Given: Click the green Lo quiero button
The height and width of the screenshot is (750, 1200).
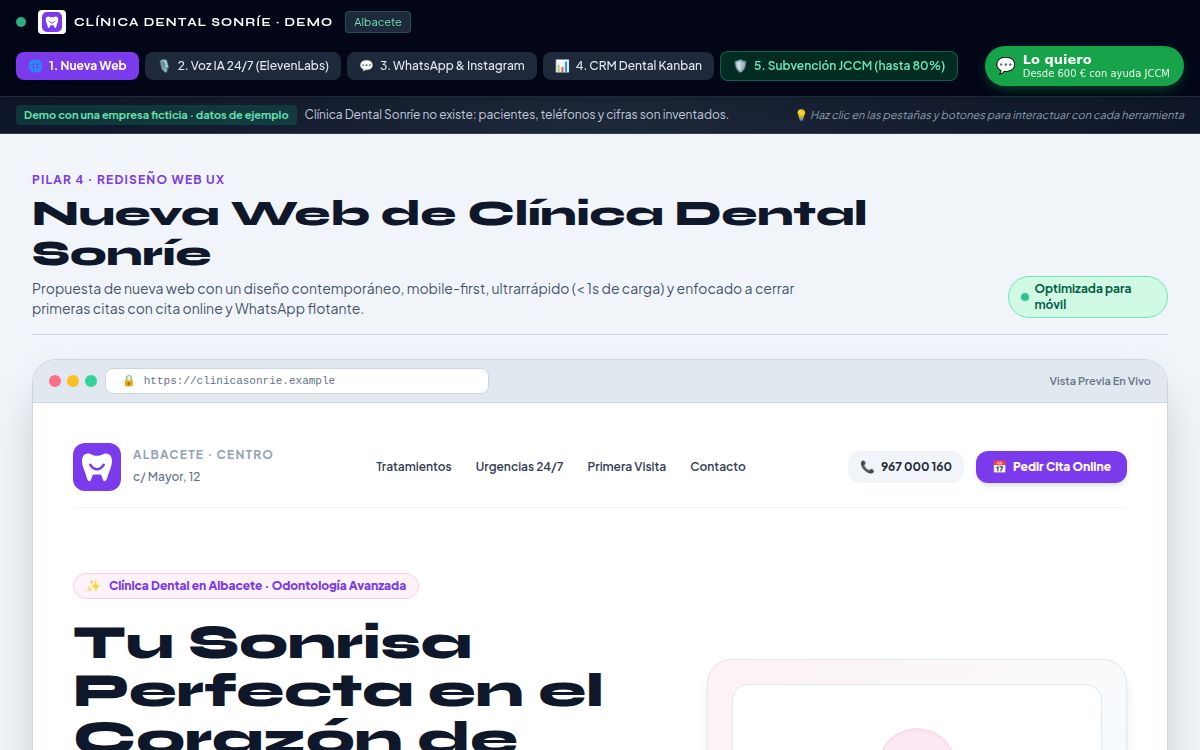Looking at the screenshot, I should [1084, 66].
